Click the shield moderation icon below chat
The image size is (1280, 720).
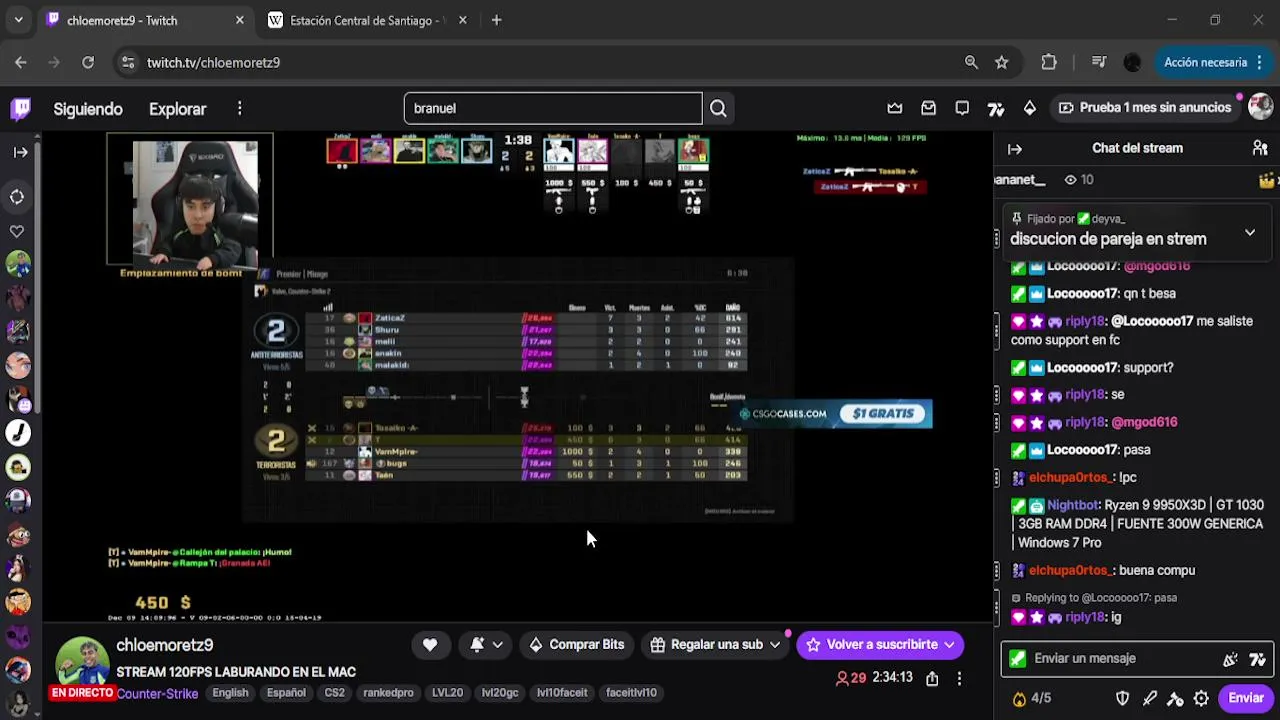1122,698
